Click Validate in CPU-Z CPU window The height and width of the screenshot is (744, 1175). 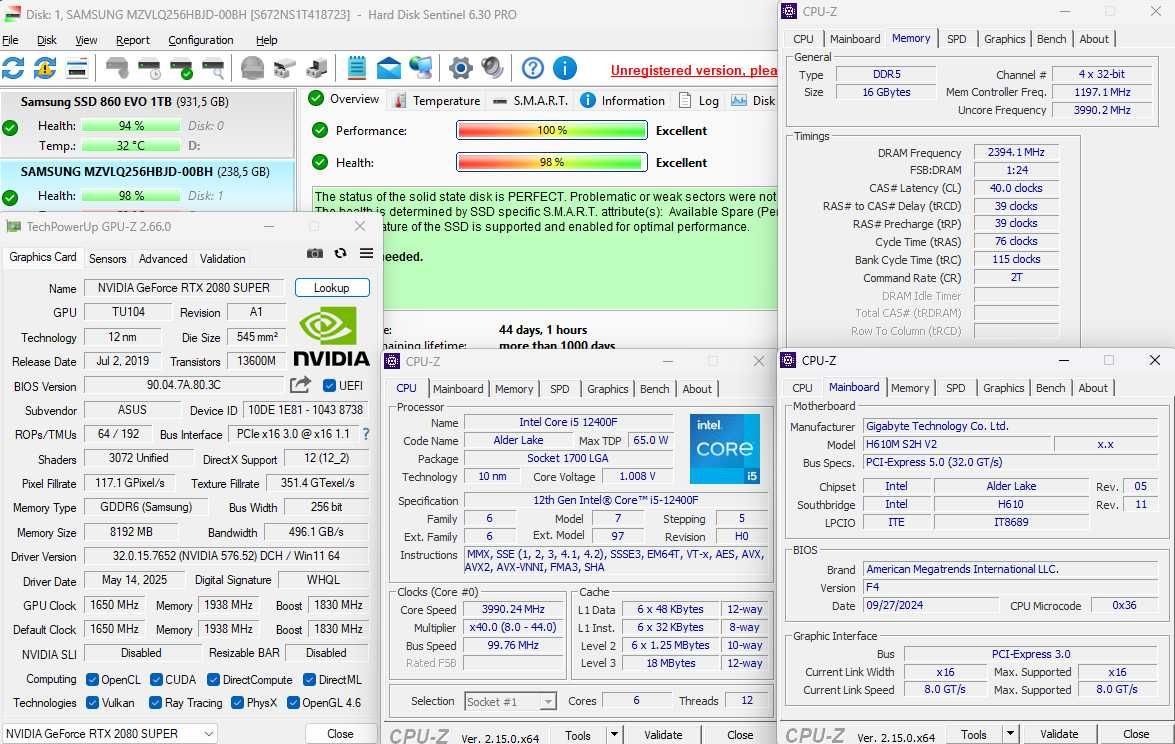(663, 735)
